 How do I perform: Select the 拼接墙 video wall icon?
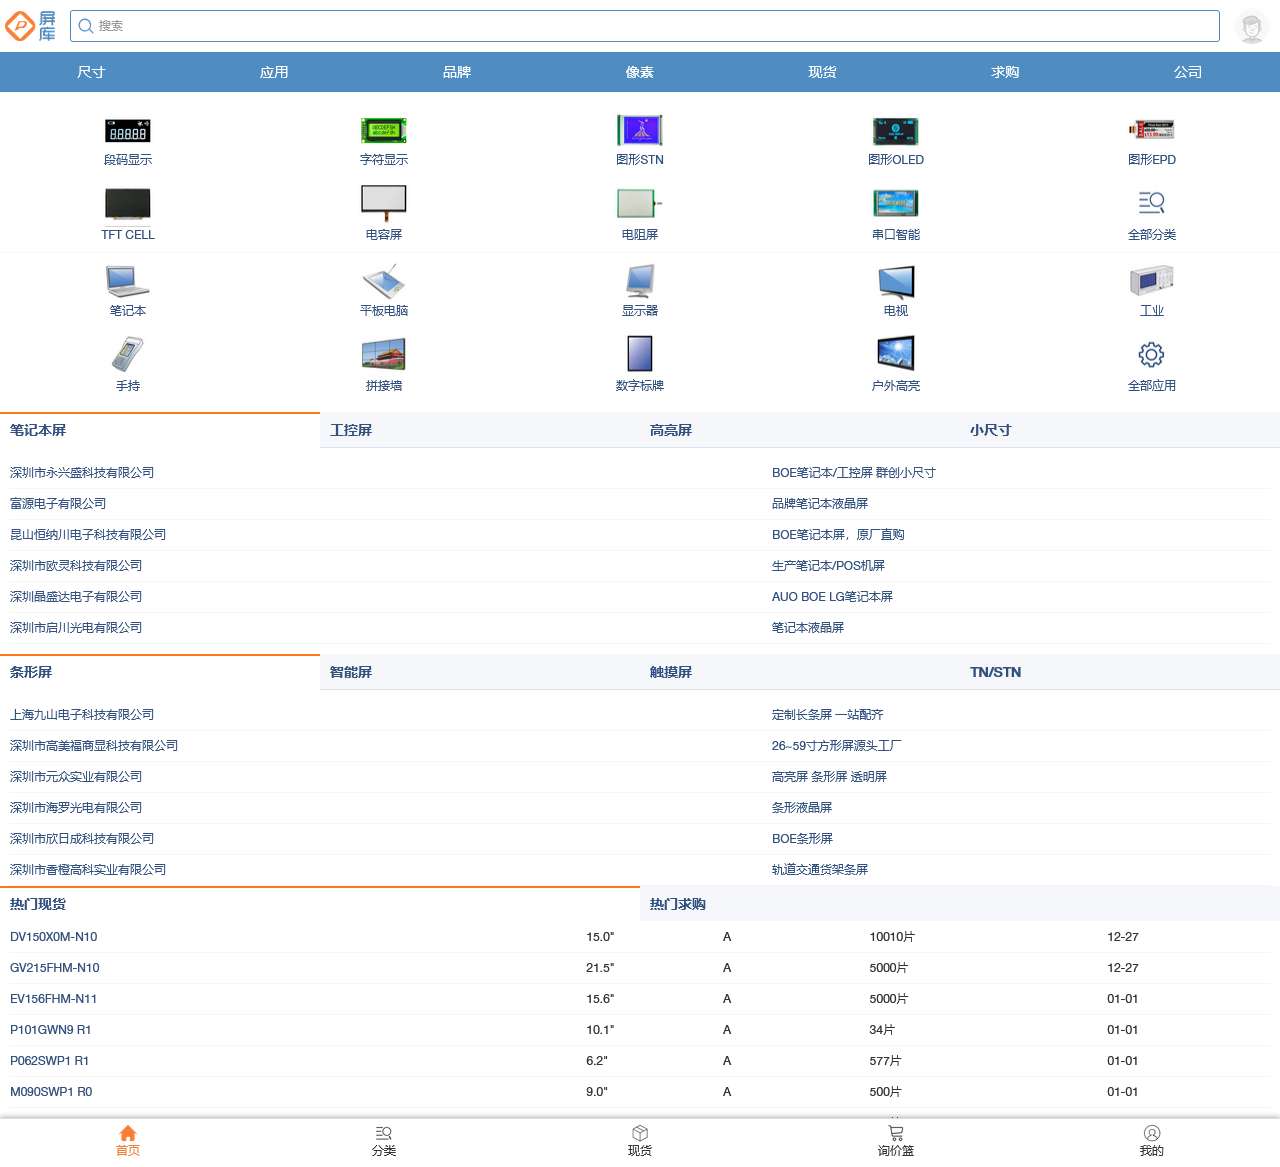(384, 355)
